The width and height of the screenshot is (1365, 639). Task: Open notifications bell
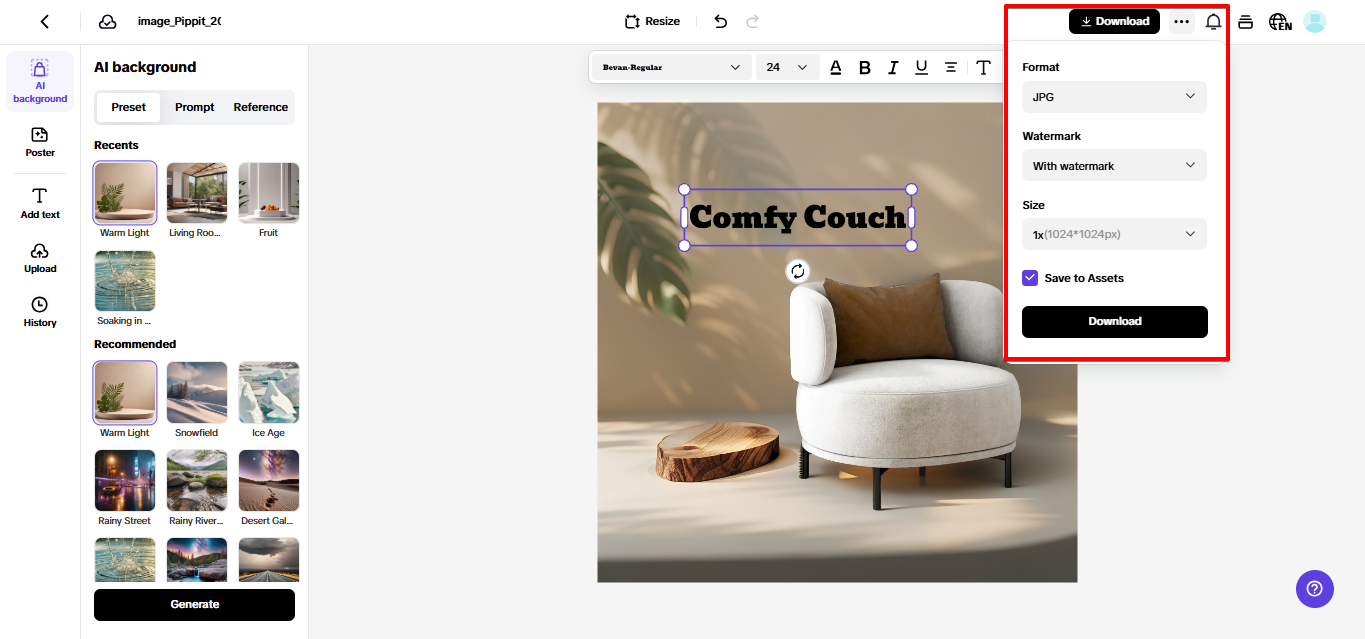click(x=1214, y=21)
